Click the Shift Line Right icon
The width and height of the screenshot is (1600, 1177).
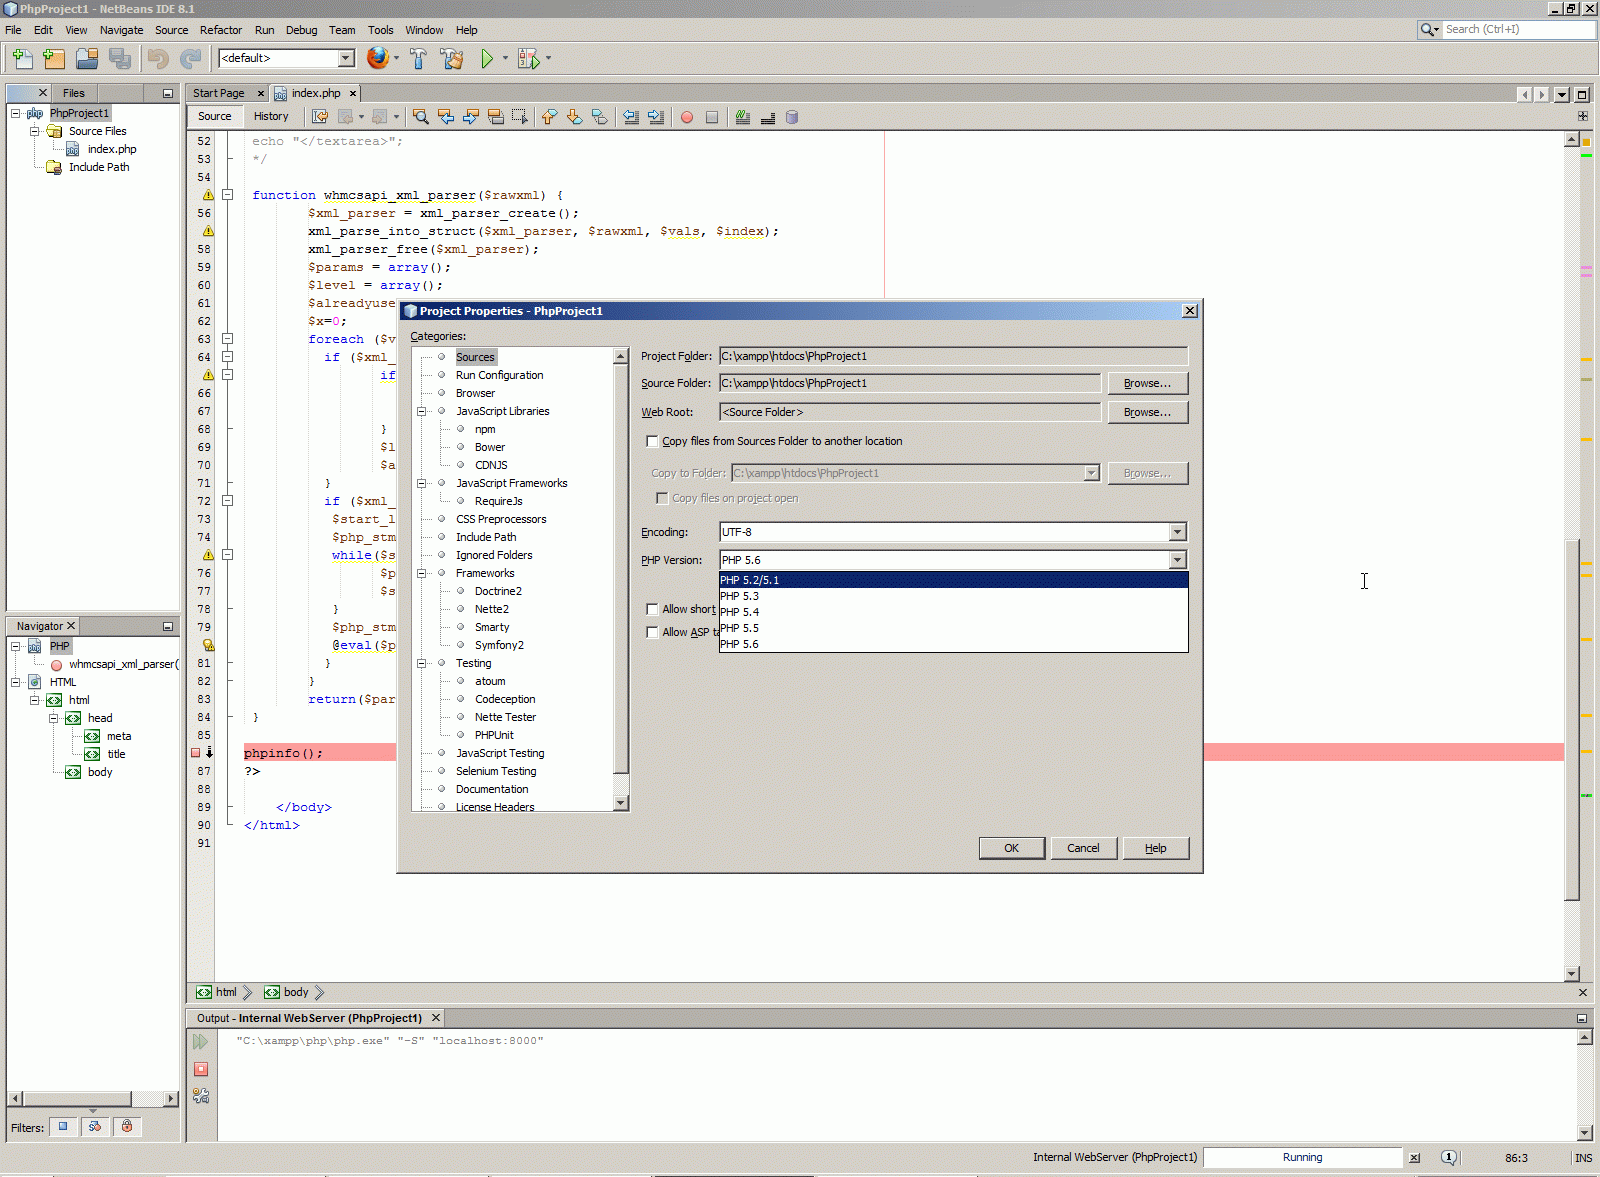[x=656, y=117]
